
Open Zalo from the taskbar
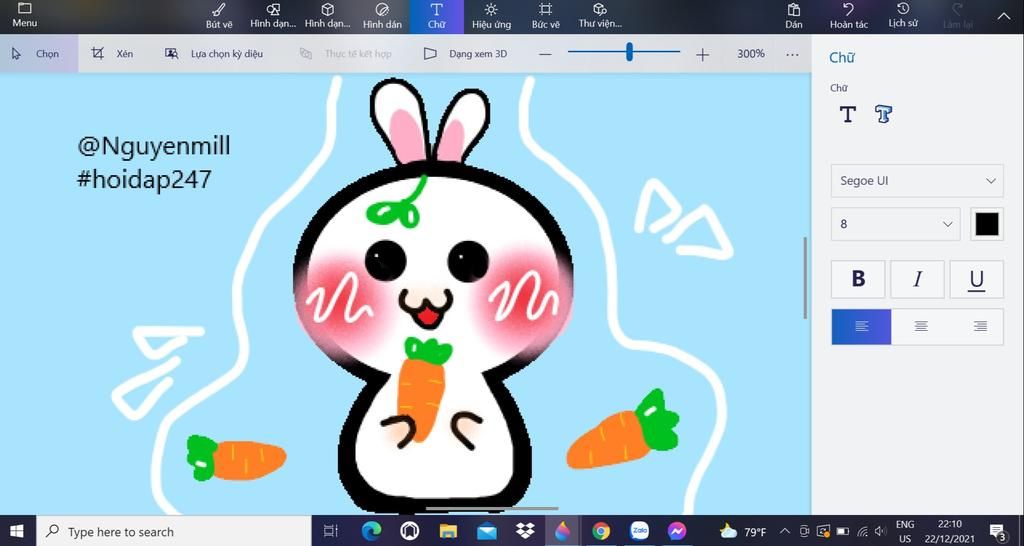[x=639, y=531]
